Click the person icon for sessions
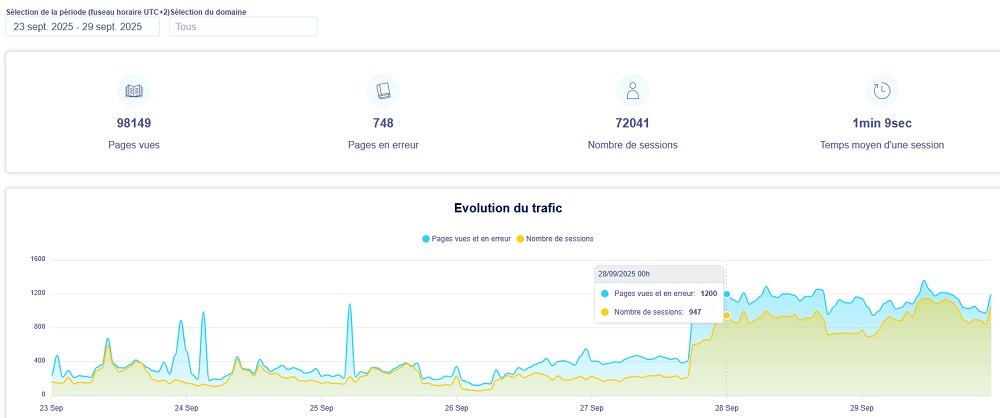The width and height of the screenshot is (1000, 418). point(632,91)
